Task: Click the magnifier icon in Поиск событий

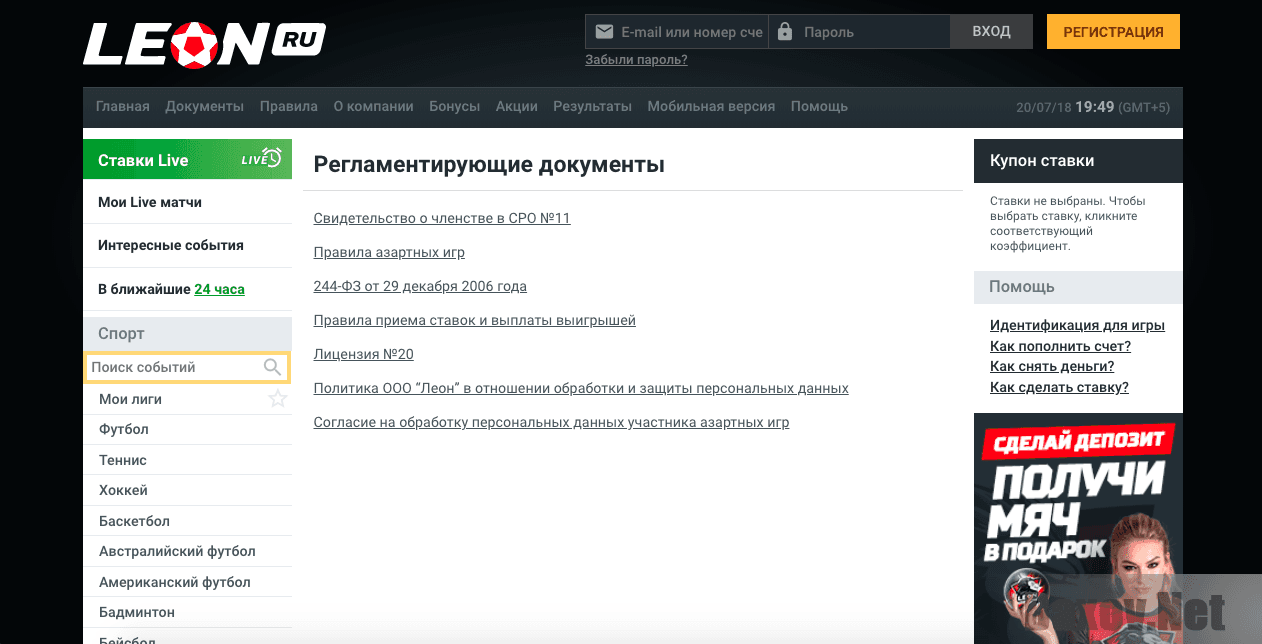Action: (272, 367)
